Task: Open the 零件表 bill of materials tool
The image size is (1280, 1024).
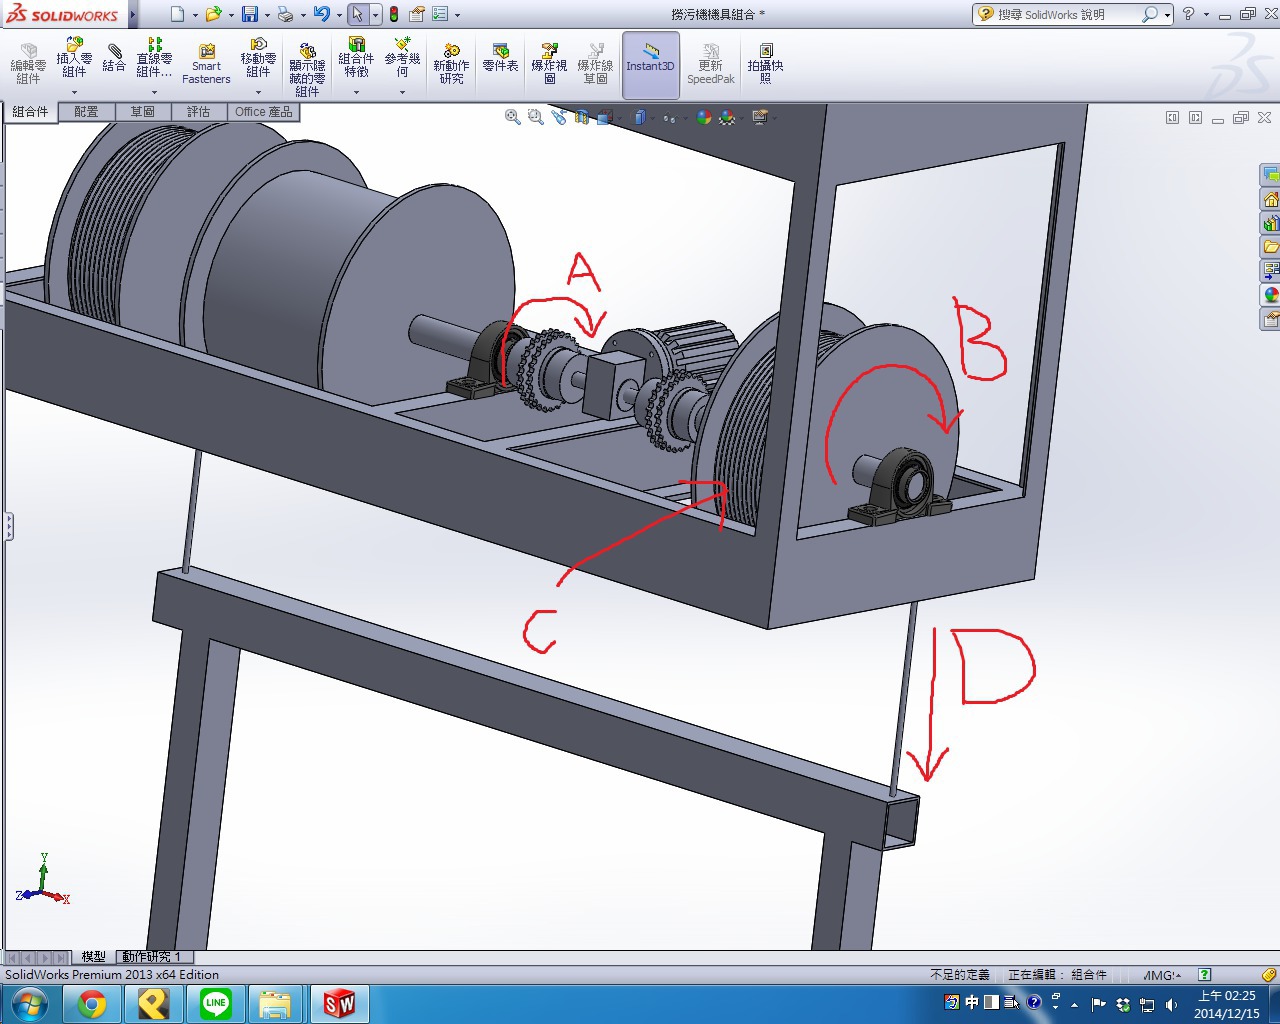Action: (x=500, y=58)
